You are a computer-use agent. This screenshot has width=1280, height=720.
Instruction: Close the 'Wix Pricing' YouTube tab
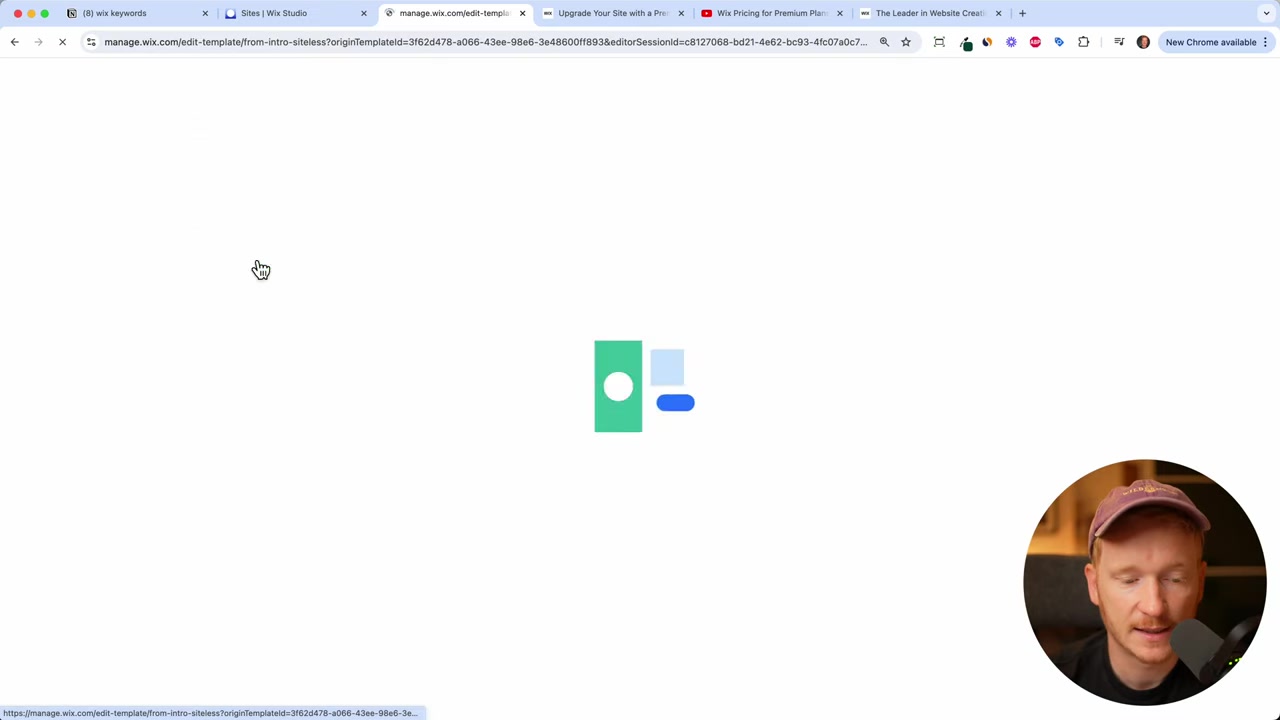point(840,13)
